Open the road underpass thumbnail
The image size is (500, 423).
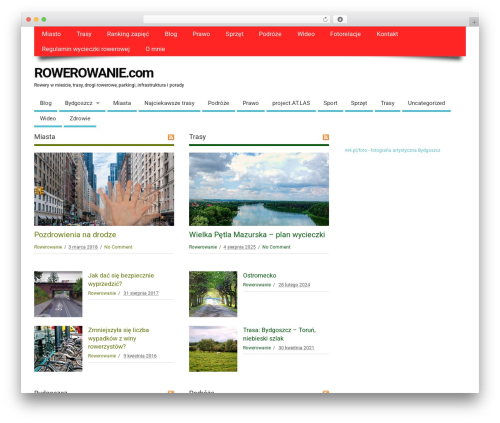coord(58,294)
